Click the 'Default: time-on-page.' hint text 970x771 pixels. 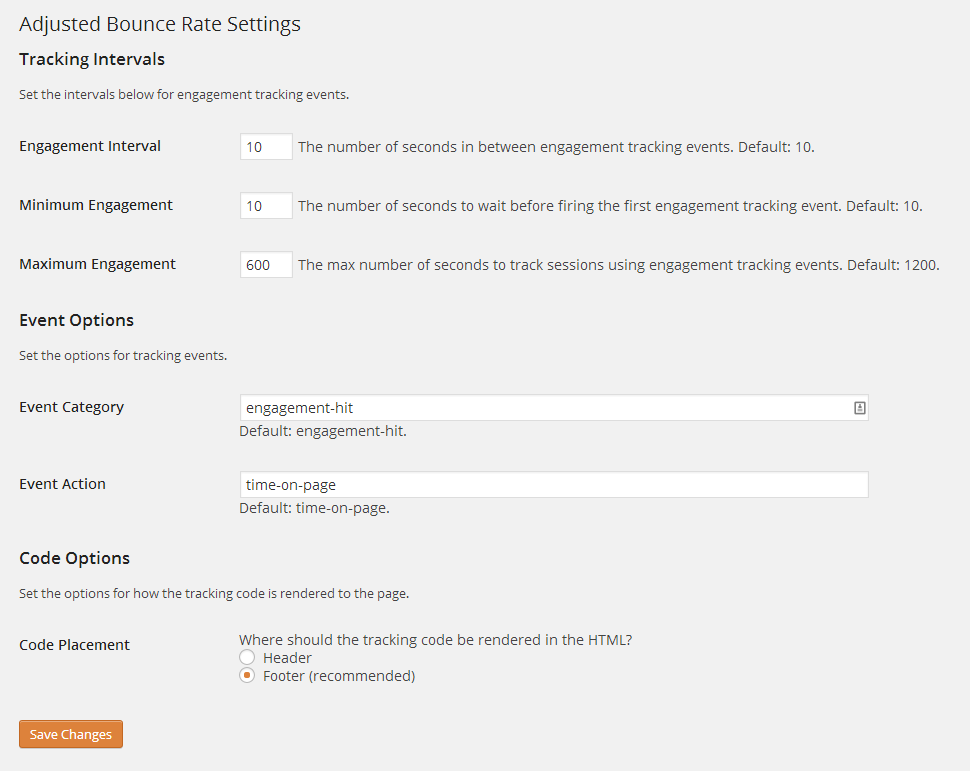314,508
